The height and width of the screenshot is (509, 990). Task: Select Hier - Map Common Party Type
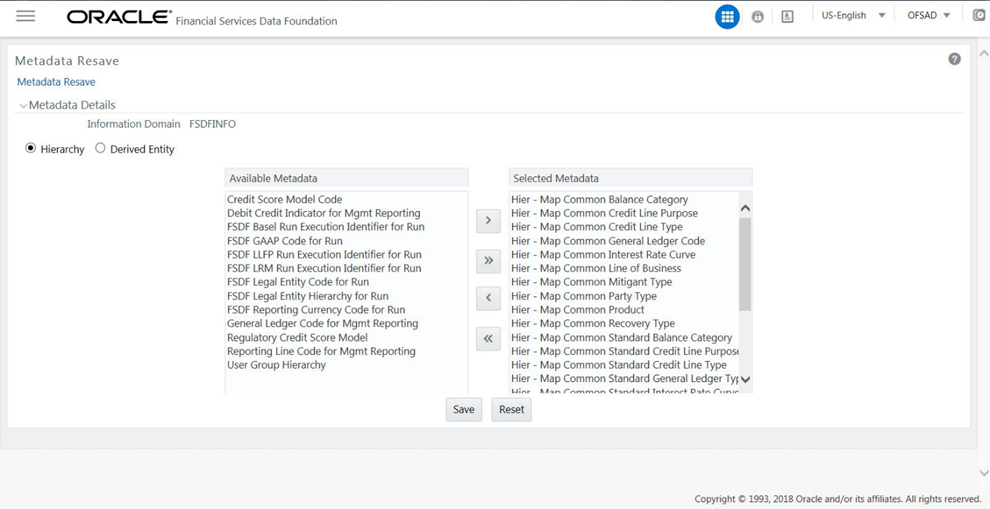tap(584, 296)
